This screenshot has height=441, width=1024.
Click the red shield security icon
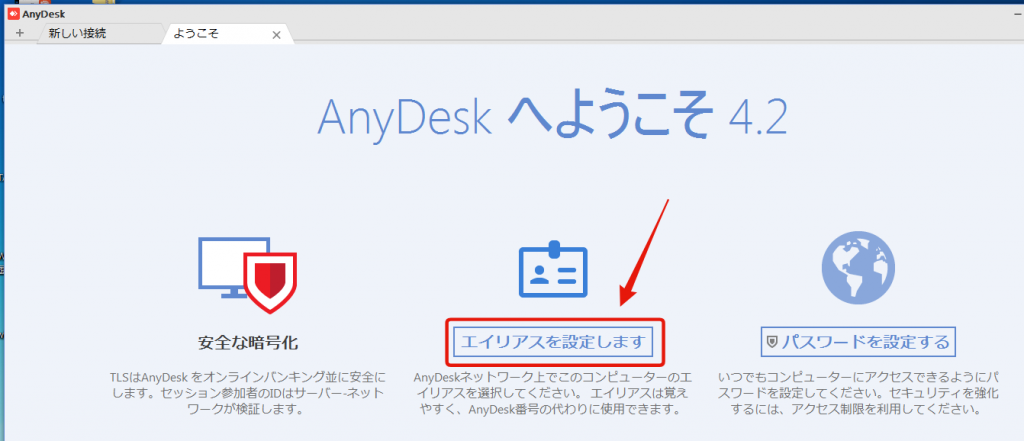[x=271, y=279]
